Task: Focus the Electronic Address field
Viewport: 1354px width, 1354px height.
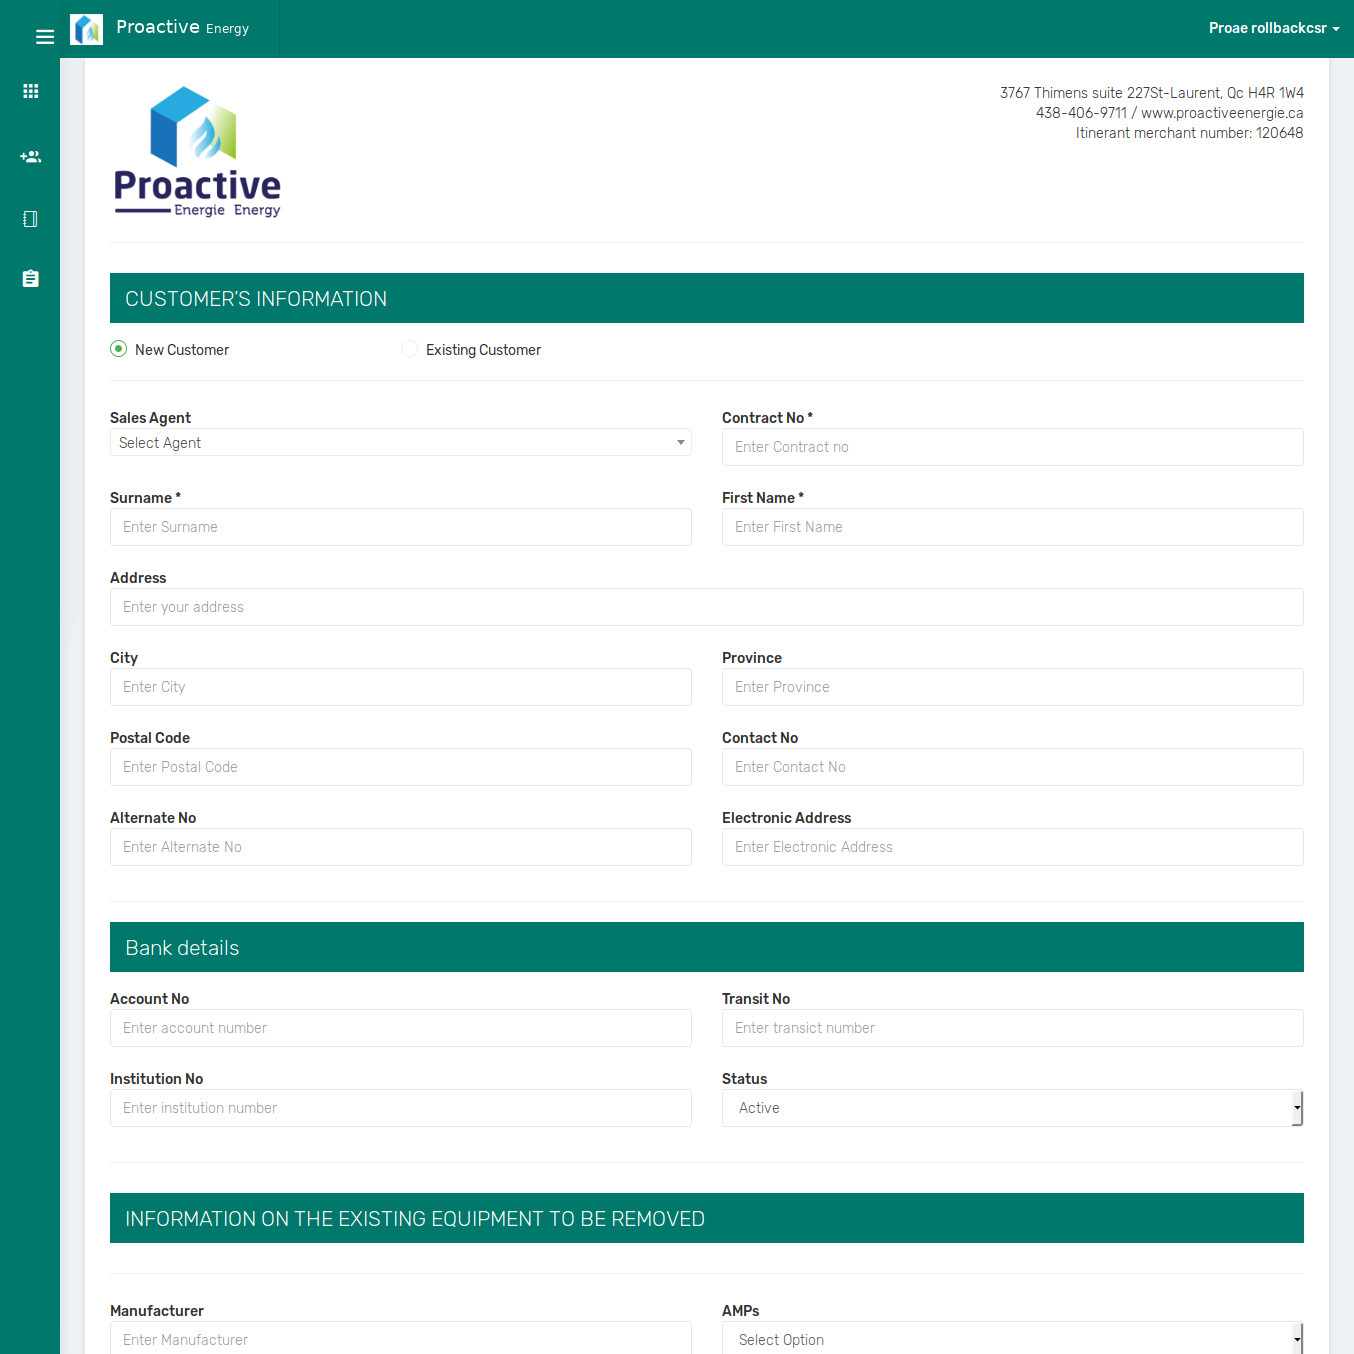Action: (1013, 847)
